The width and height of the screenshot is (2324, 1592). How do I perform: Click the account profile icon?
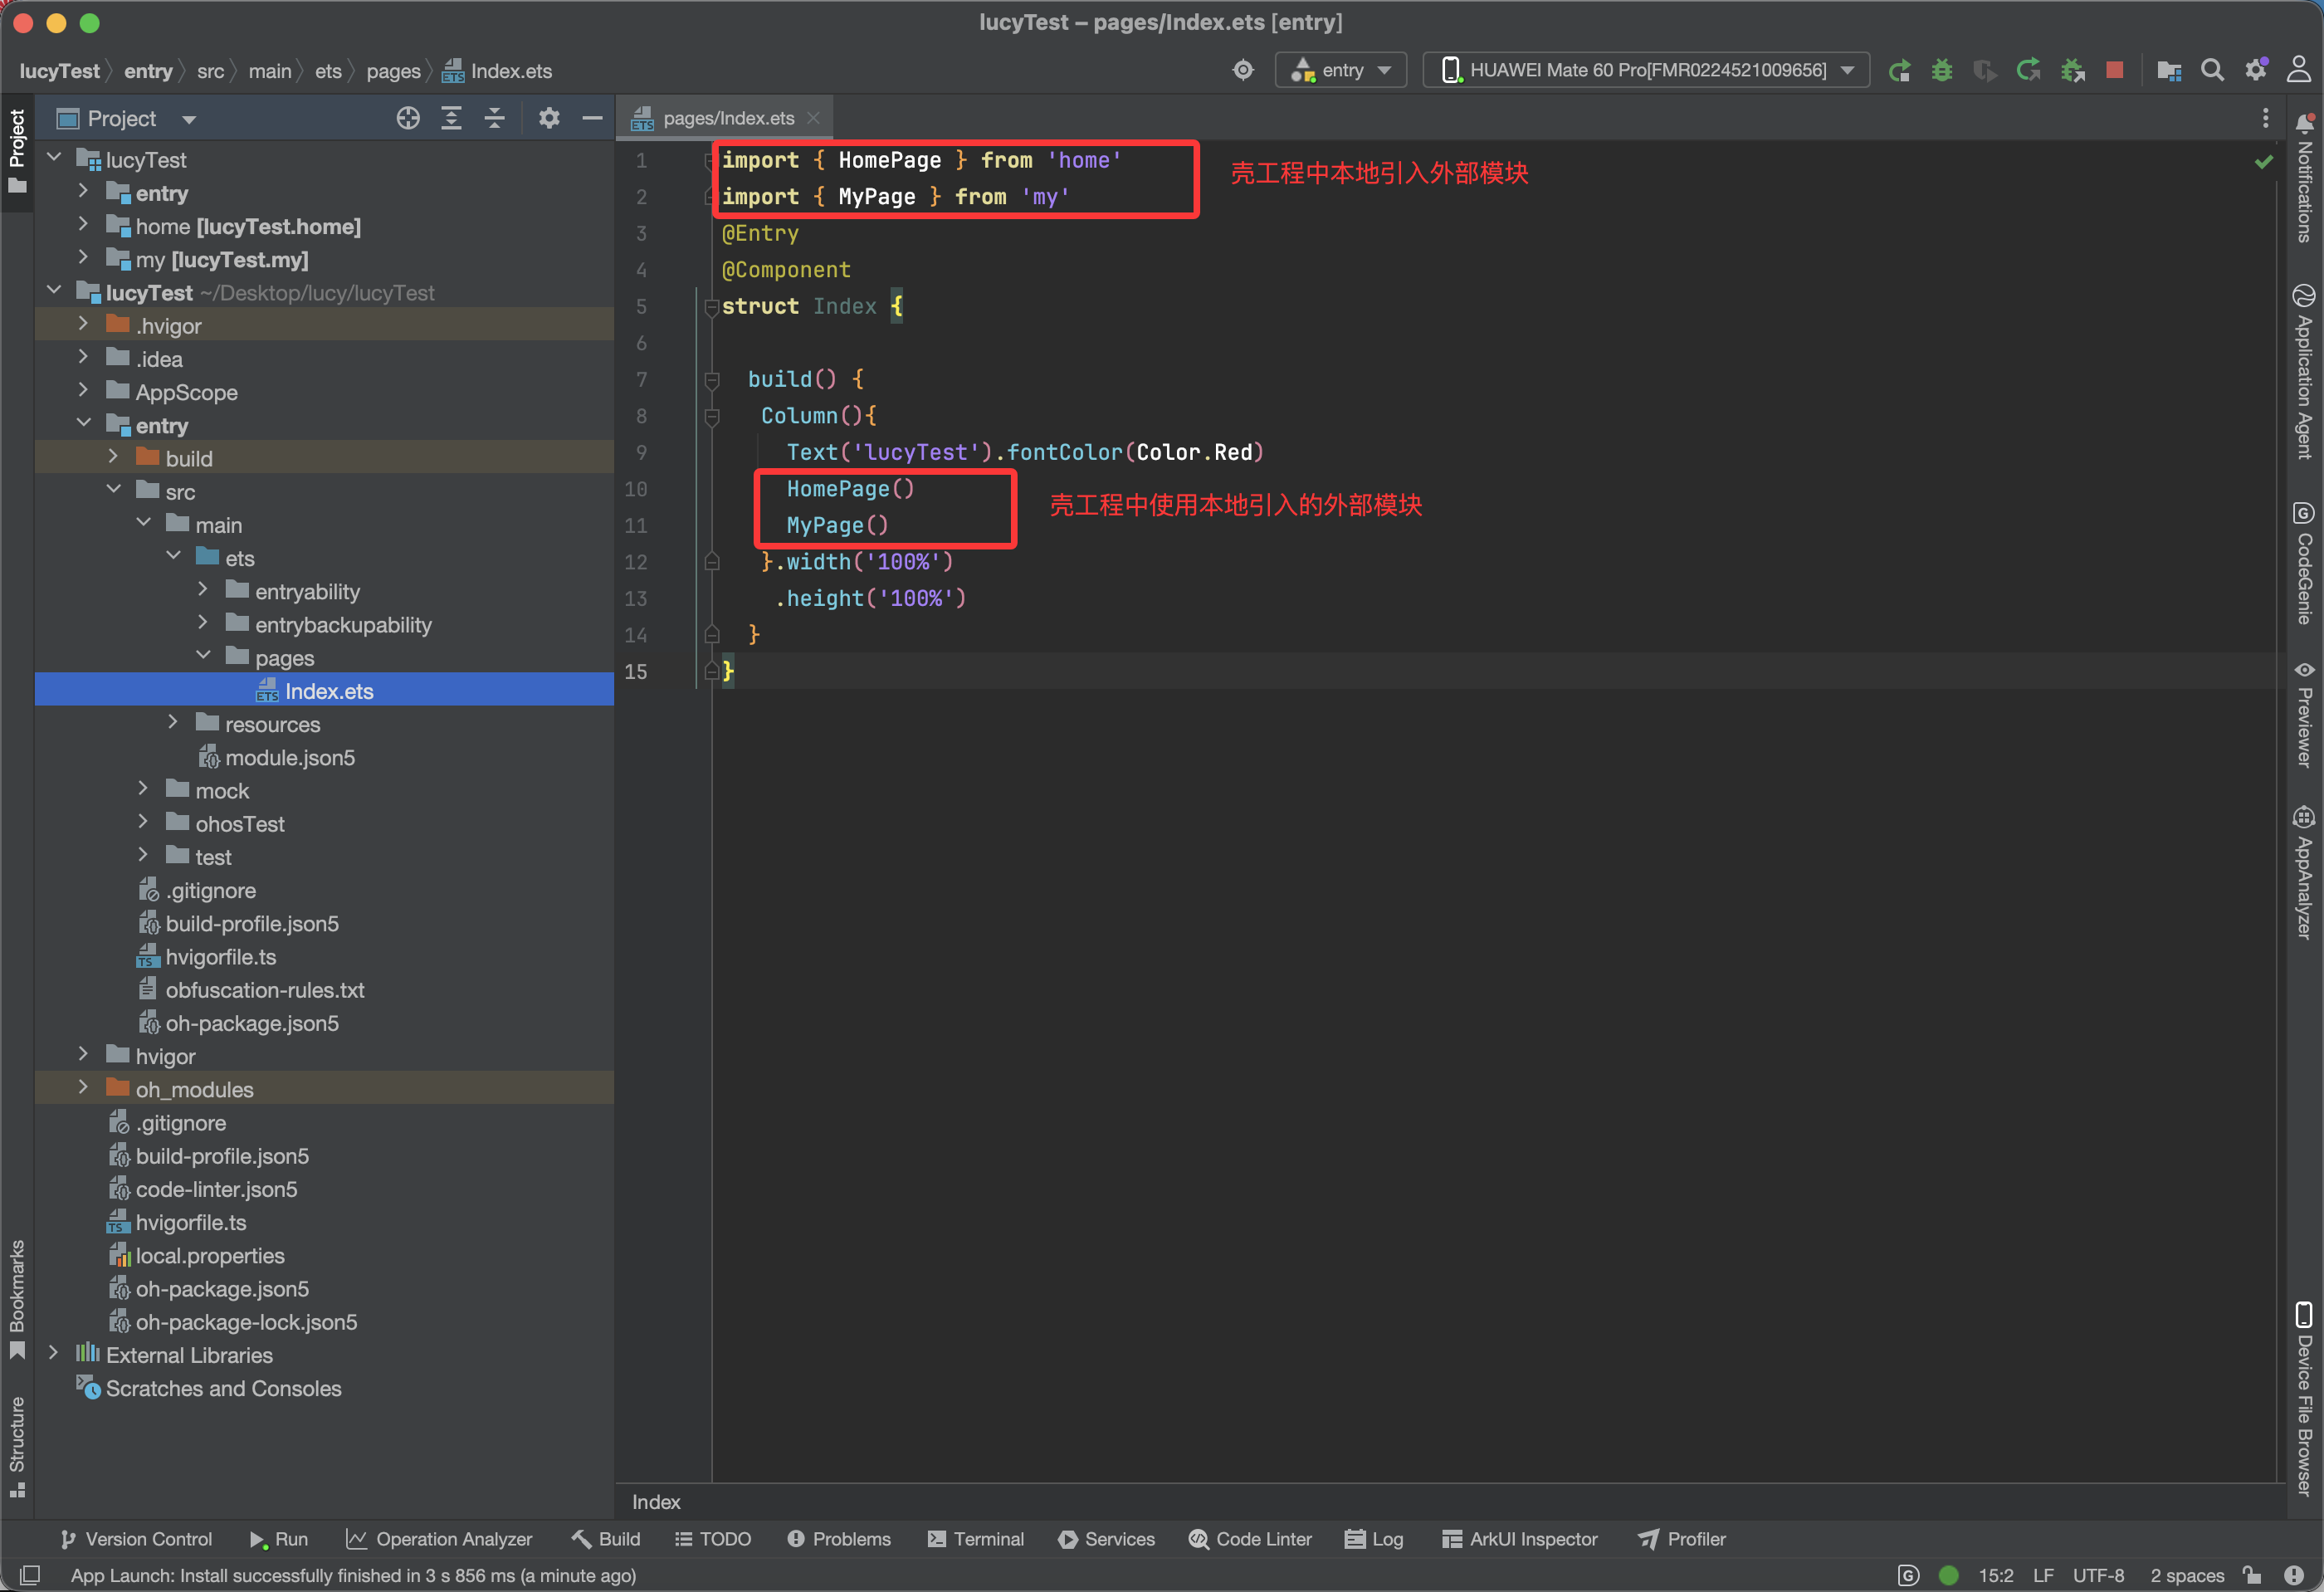2299,70
